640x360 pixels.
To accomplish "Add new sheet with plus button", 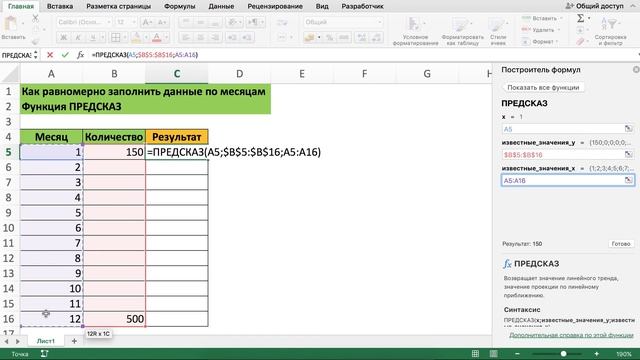I will 74,341.
